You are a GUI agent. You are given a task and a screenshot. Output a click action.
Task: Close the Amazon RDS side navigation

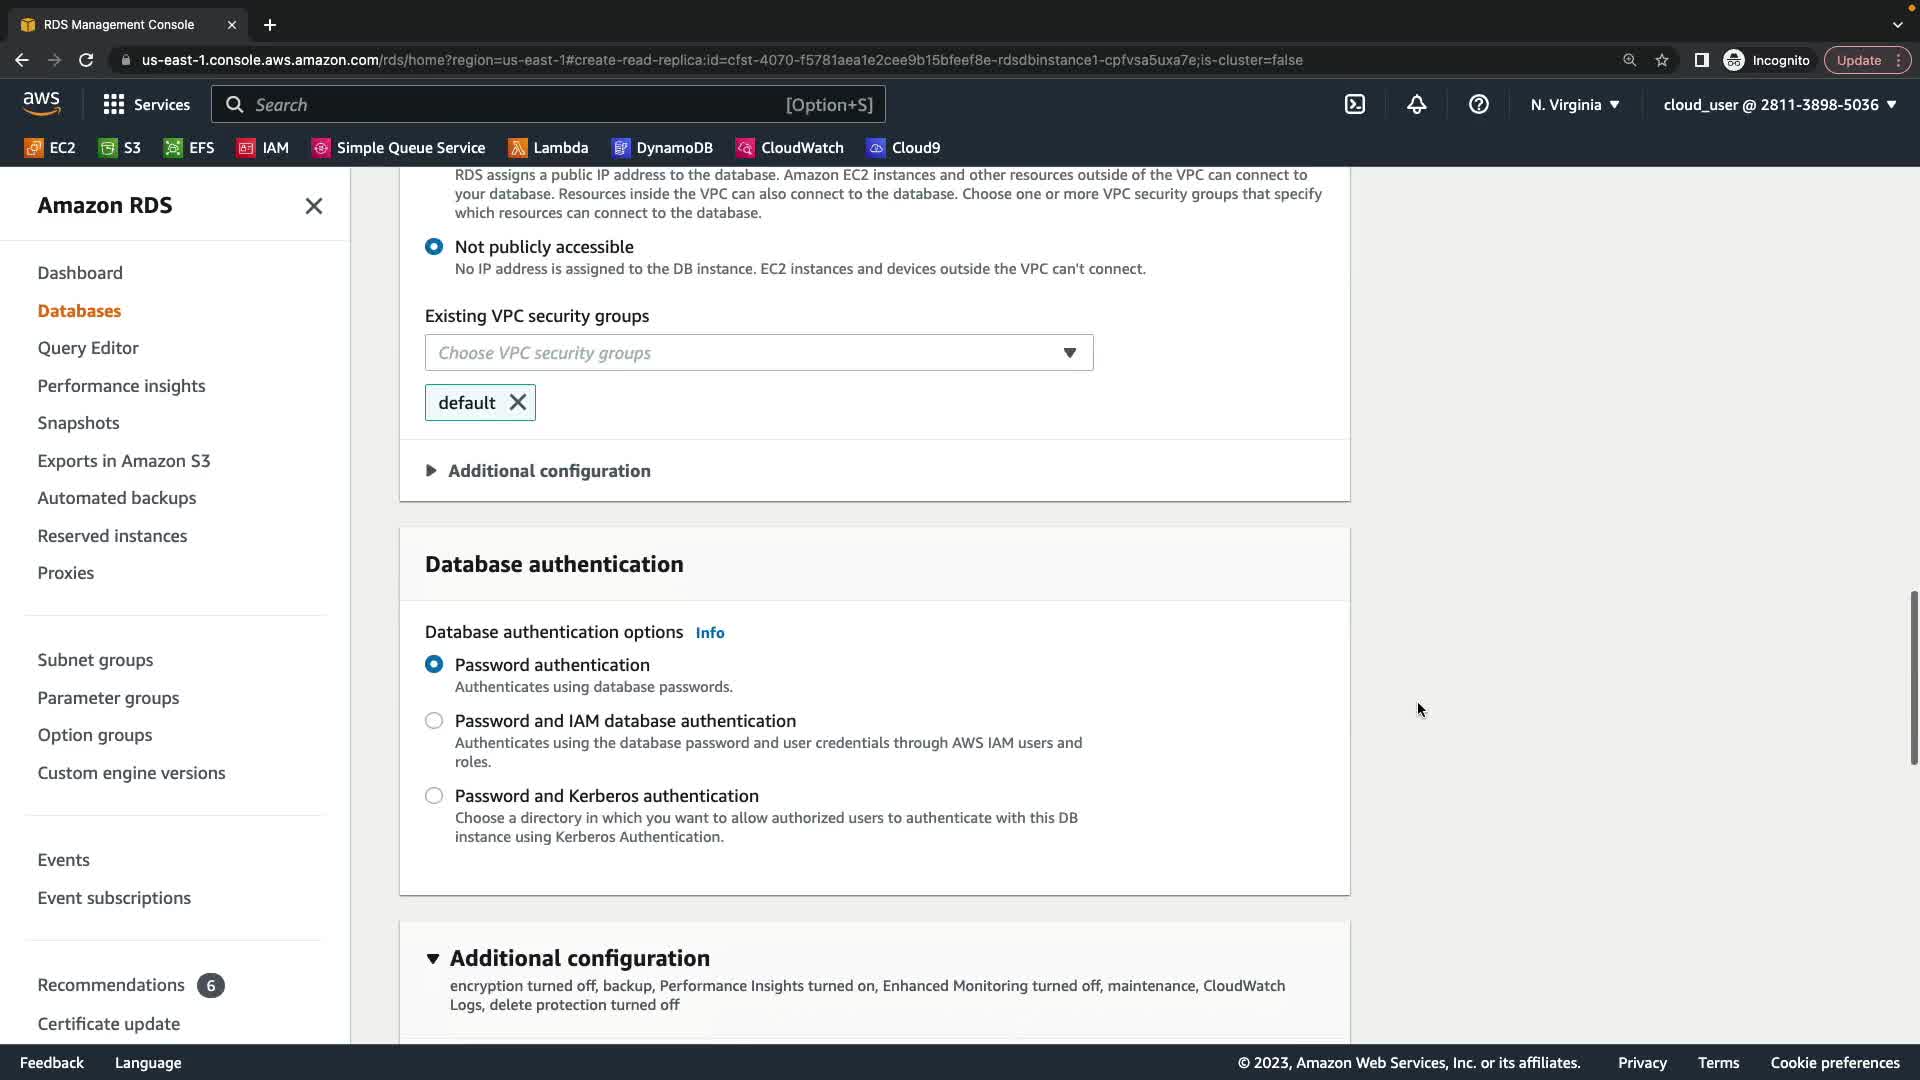313,206
